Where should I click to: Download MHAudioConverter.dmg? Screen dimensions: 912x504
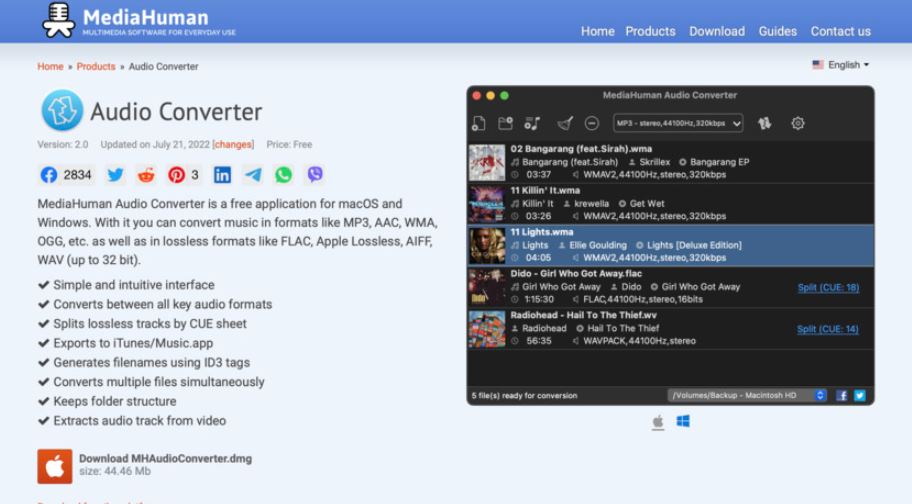pyautogui.click(x=165, y=459)
